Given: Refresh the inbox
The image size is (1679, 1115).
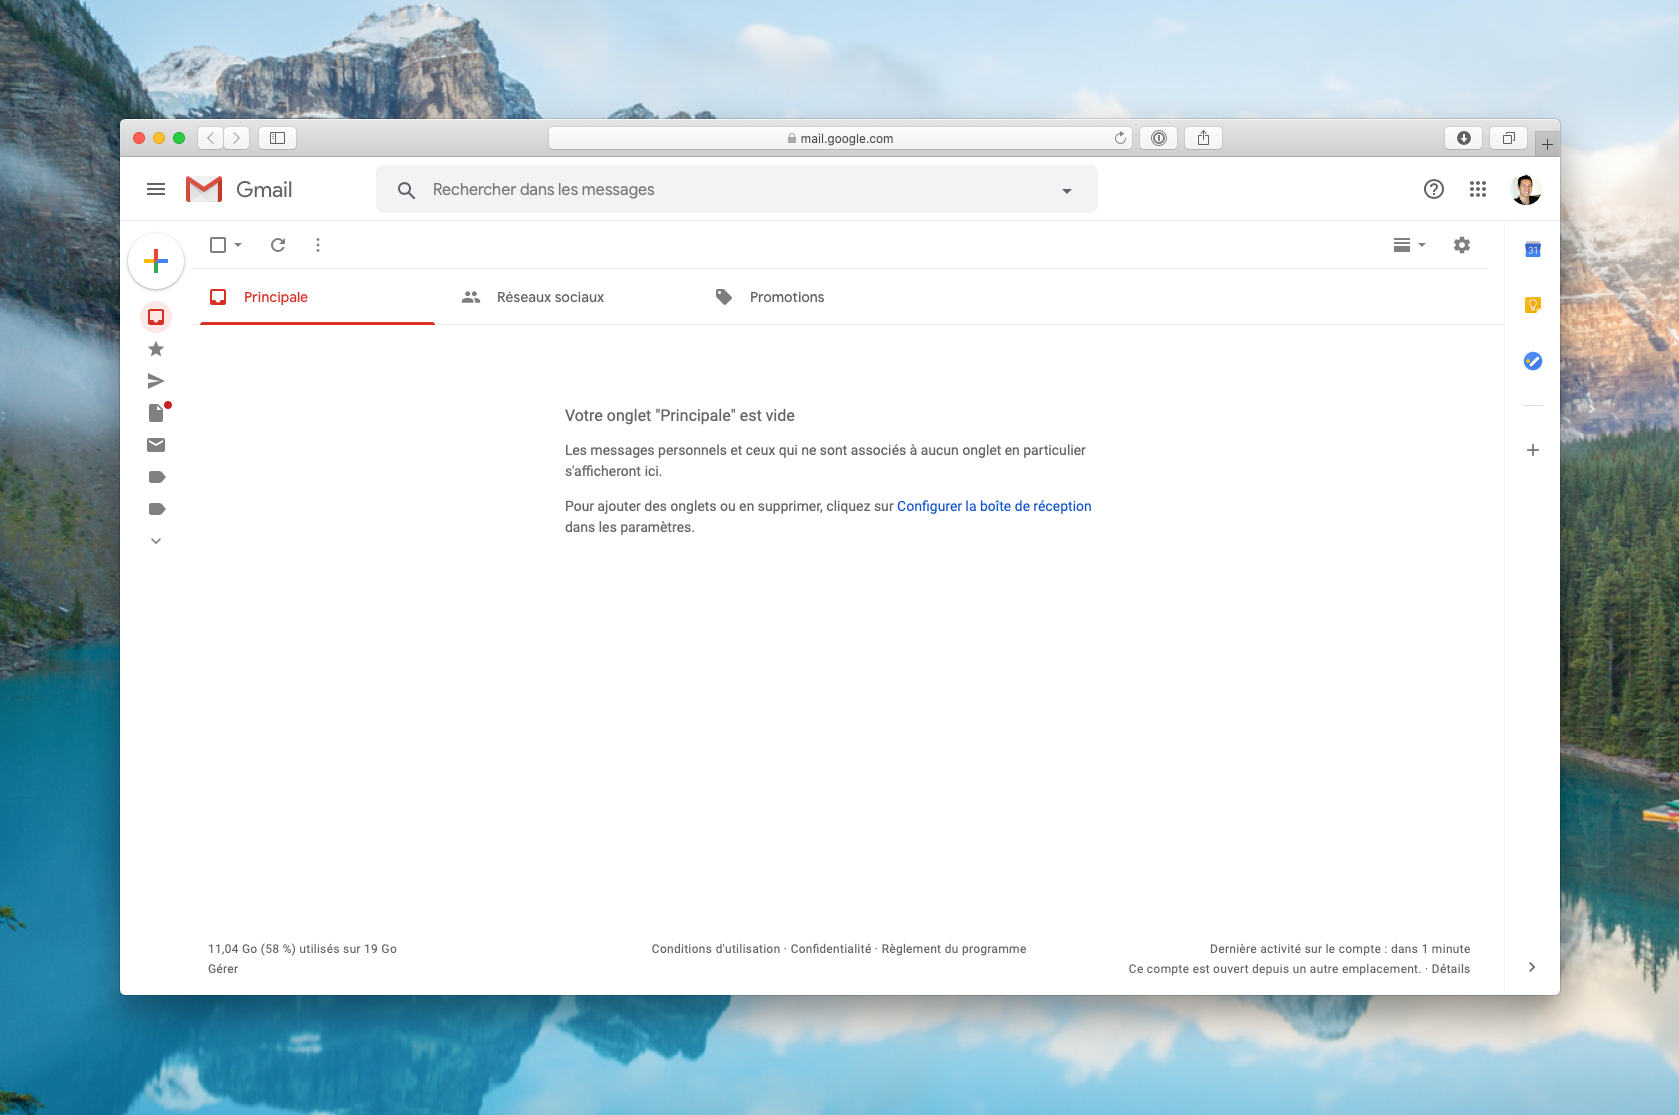Looking at the screenshot, I should click(278, 245).
